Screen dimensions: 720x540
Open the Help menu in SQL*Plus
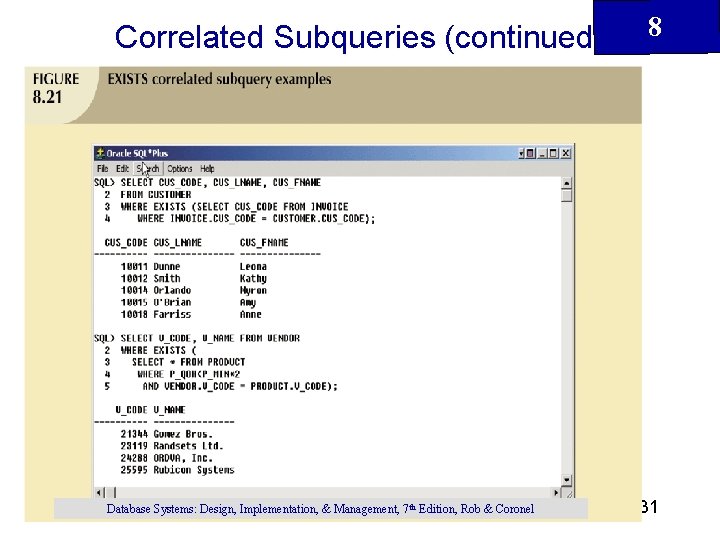tap(207, 169)
